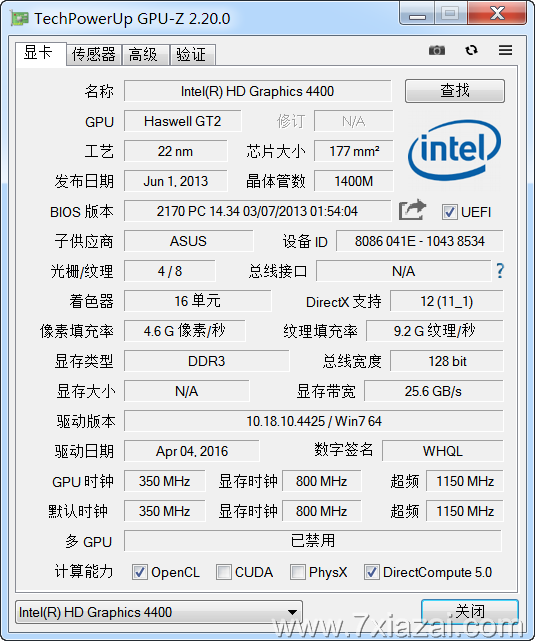Click the 驱动版本 label

pos(86,421)
